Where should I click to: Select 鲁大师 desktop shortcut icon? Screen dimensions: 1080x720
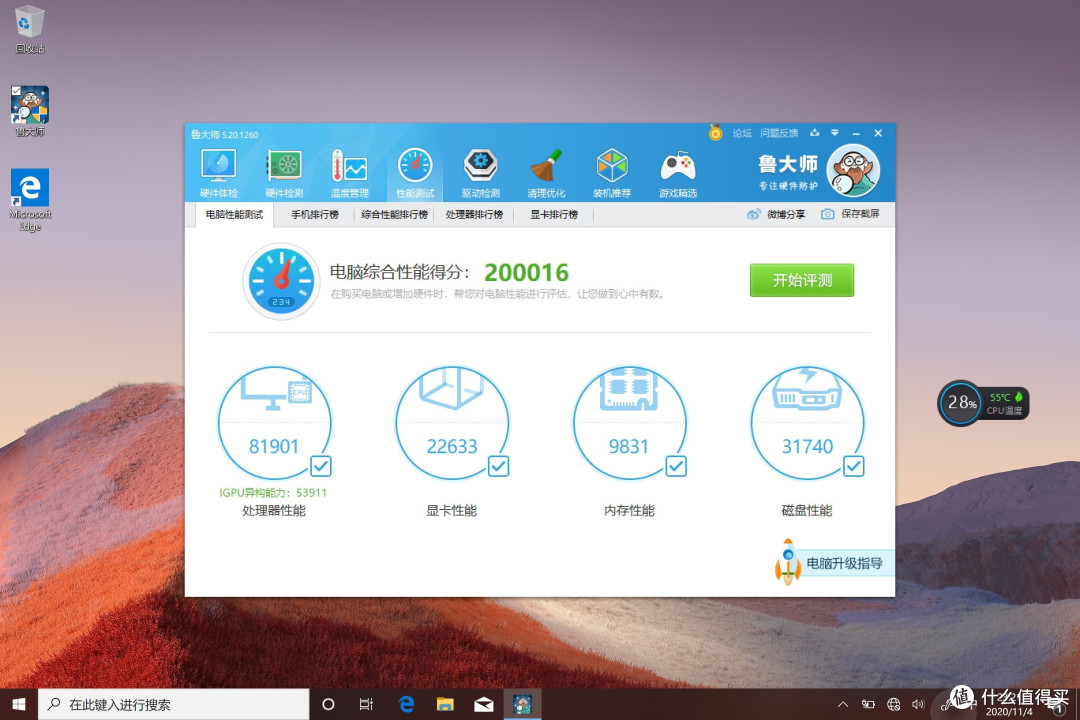30,111
